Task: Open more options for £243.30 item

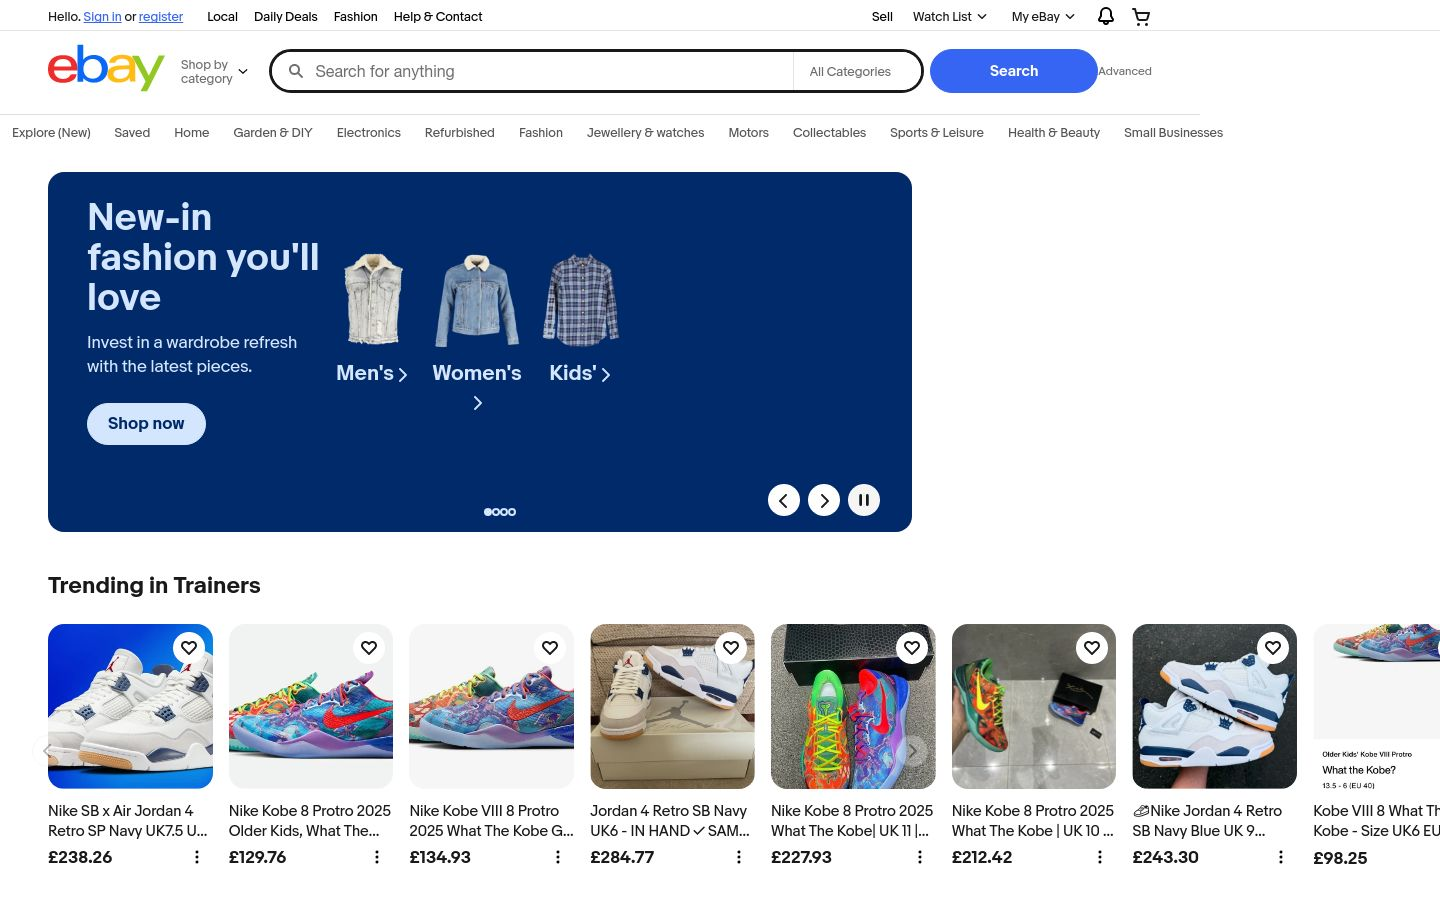Action: tap(1281, 857)
